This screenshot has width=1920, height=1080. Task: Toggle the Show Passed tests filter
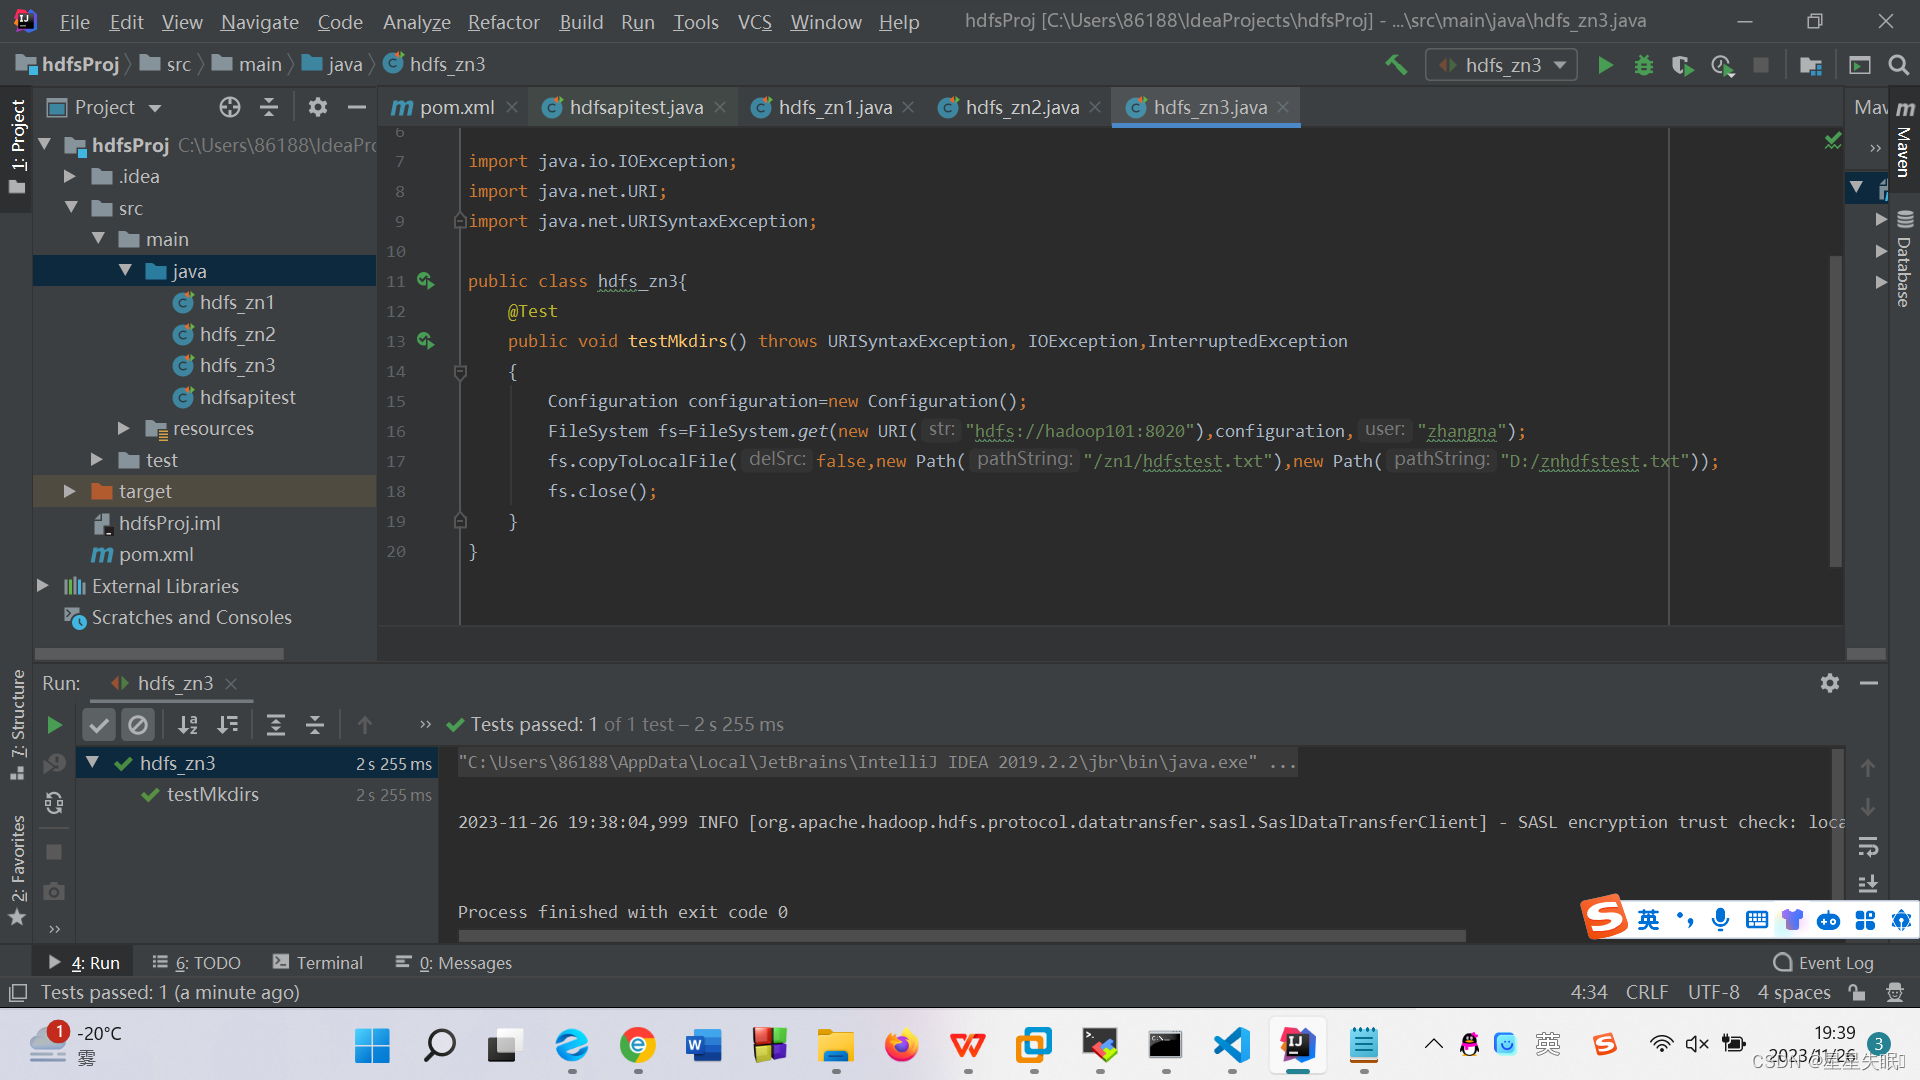tap(98, 724)
